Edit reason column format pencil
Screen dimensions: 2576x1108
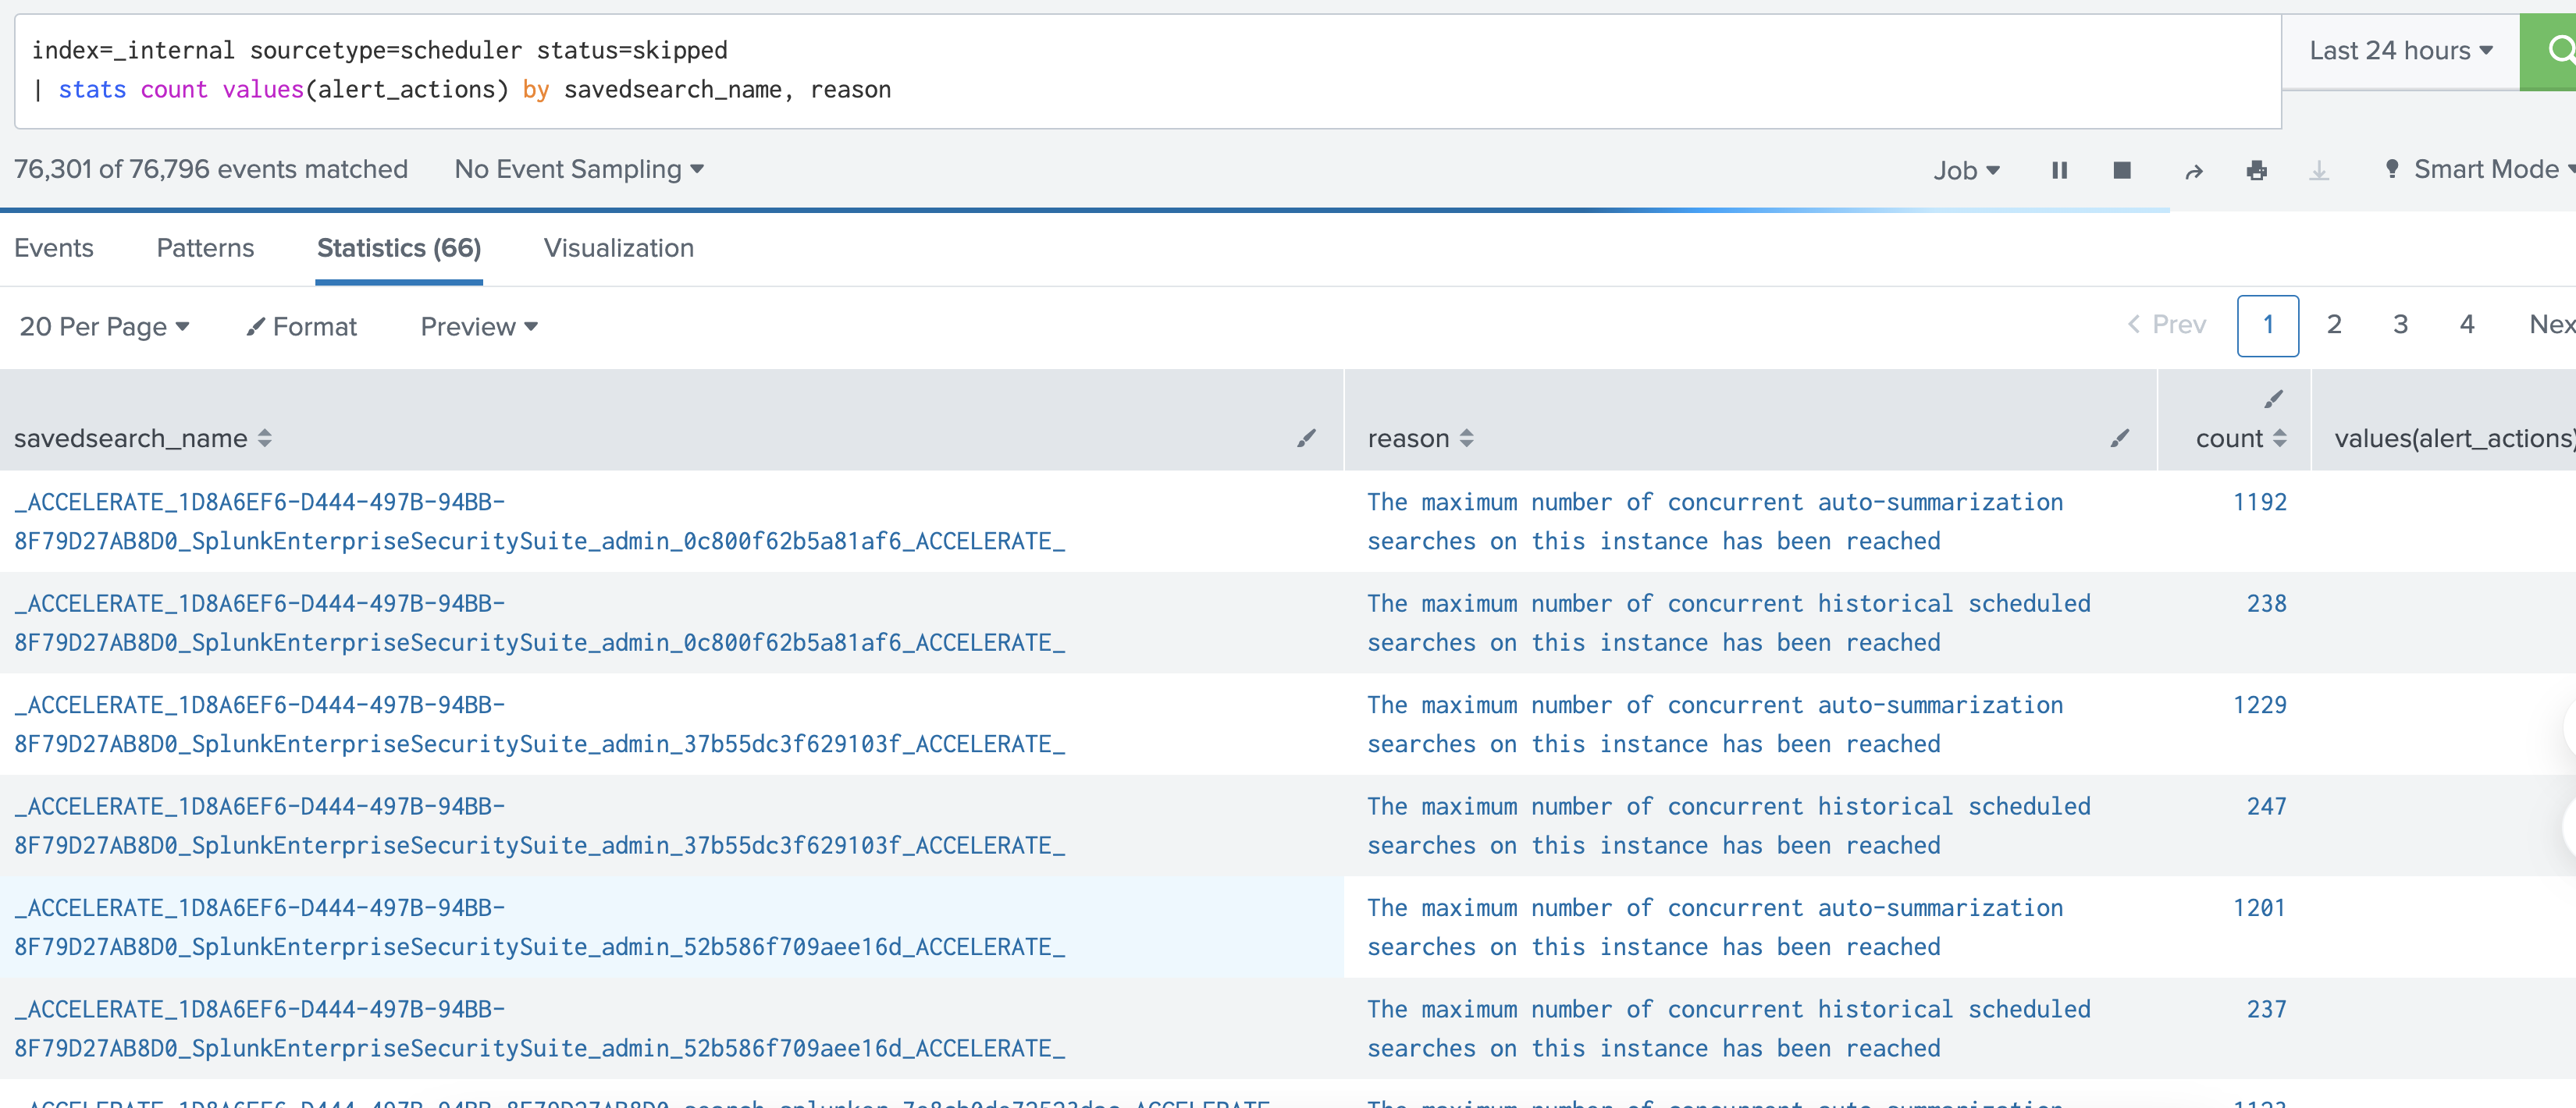[x=2119, y=438]
